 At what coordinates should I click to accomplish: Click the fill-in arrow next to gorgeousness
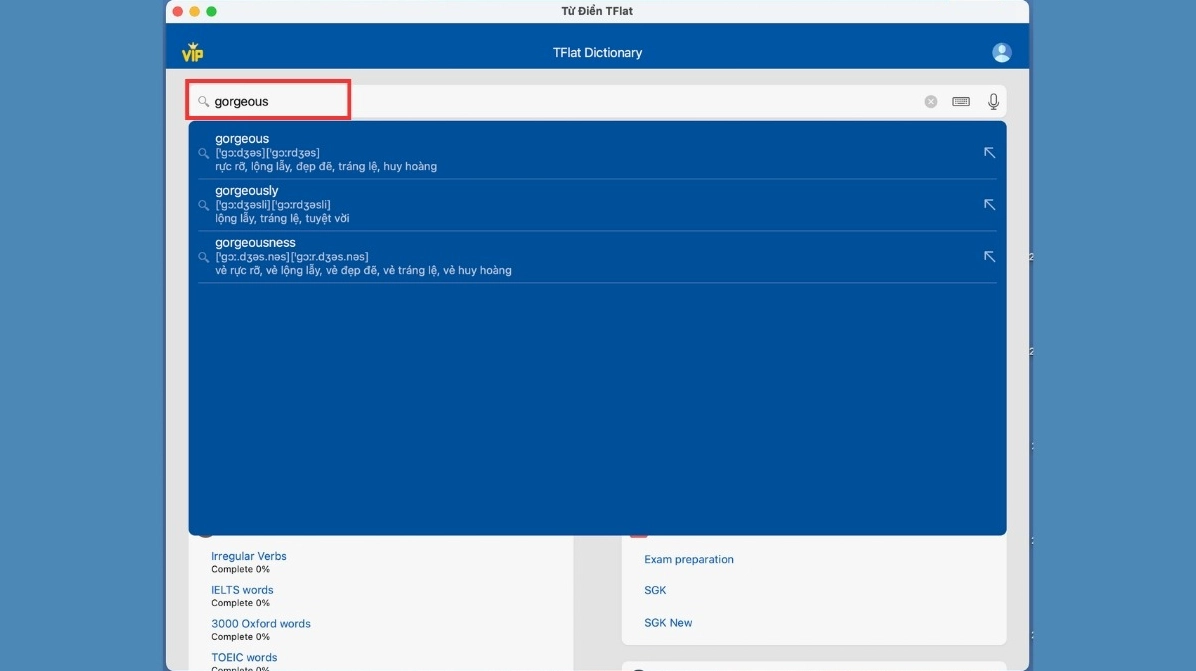pyautogui.click(x=988, y=256)
